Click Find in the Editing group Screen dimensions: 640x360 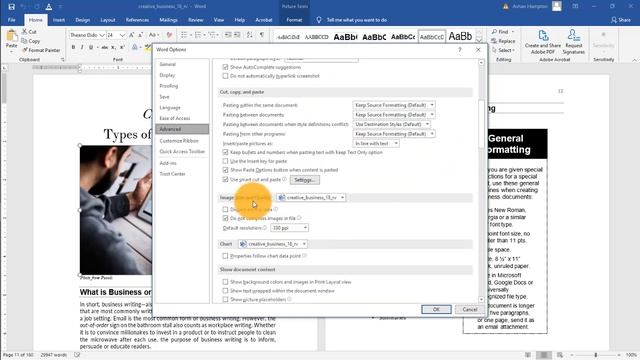[503, 31]
